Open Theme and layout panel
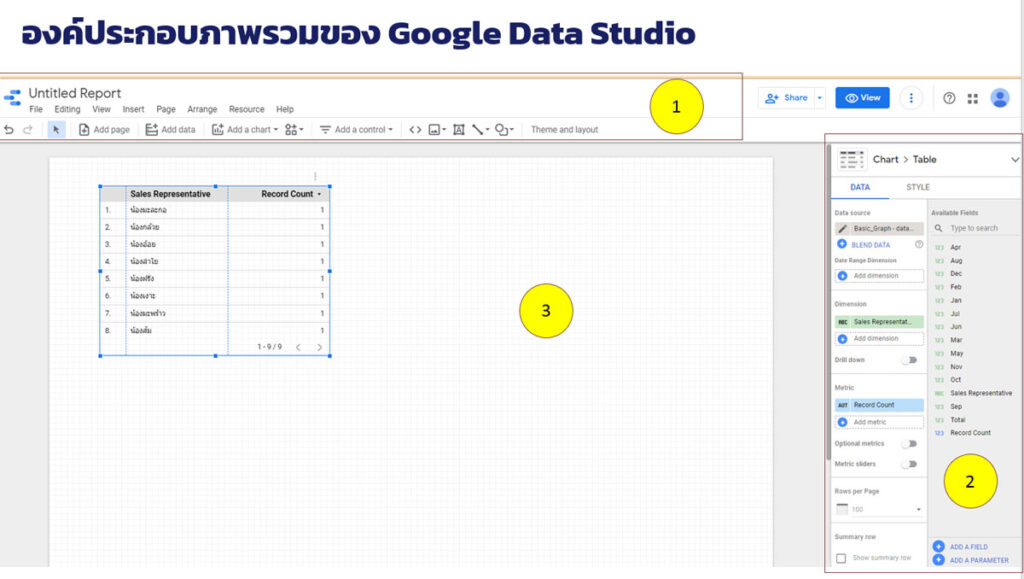1024x579 pixels. point(564,130)
